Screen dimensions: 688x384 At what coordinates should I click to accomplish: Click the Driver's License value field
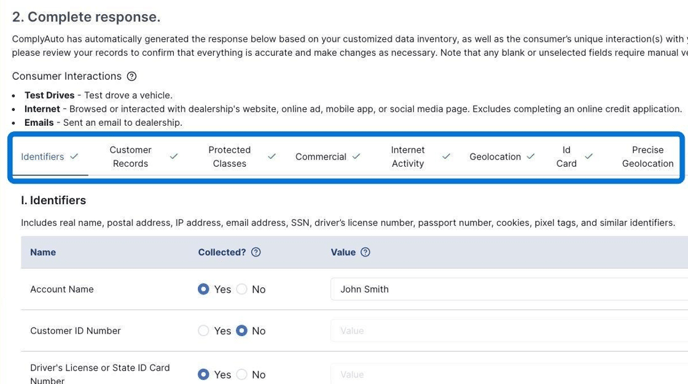coord(509,374)
